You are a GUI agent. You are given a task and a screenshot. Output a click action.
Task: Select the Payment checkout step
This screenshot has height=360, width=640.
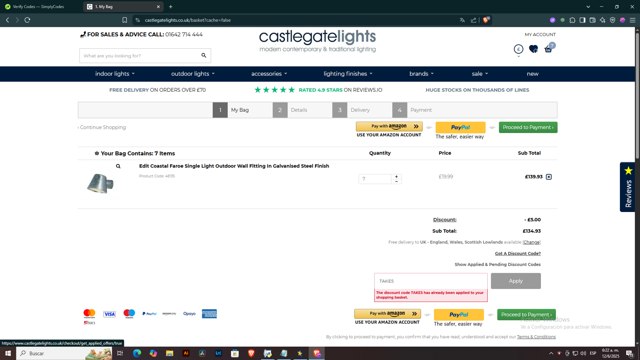coord(412,110)
